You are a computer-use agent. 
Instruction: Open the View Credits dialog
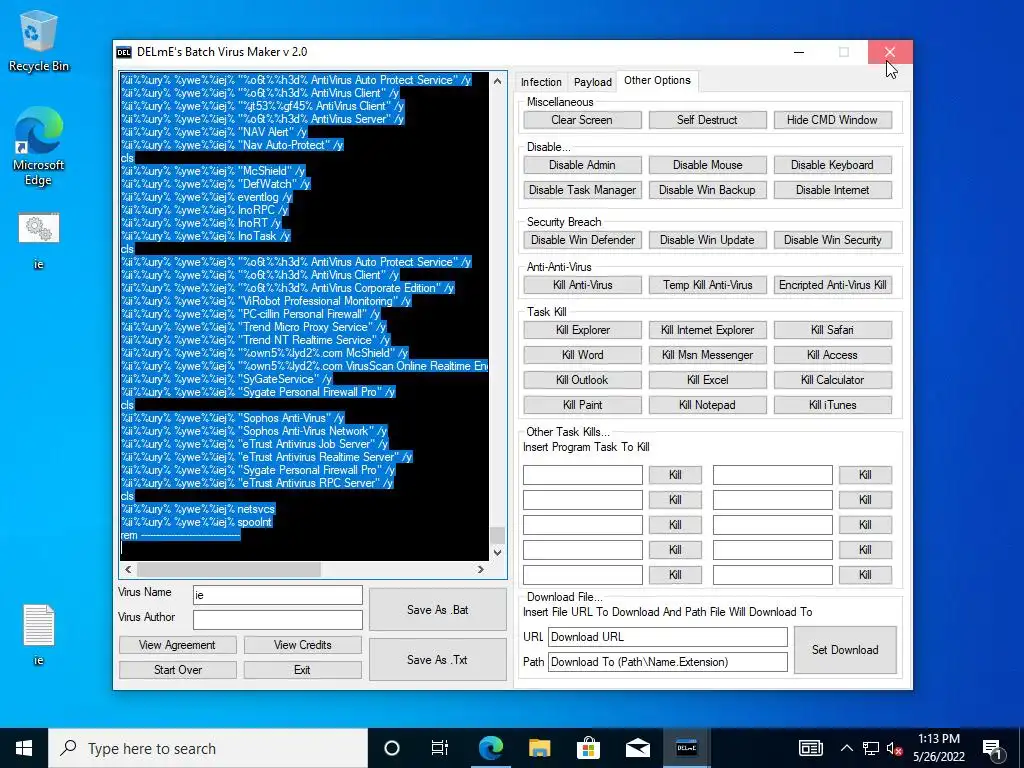click(302, 645)
